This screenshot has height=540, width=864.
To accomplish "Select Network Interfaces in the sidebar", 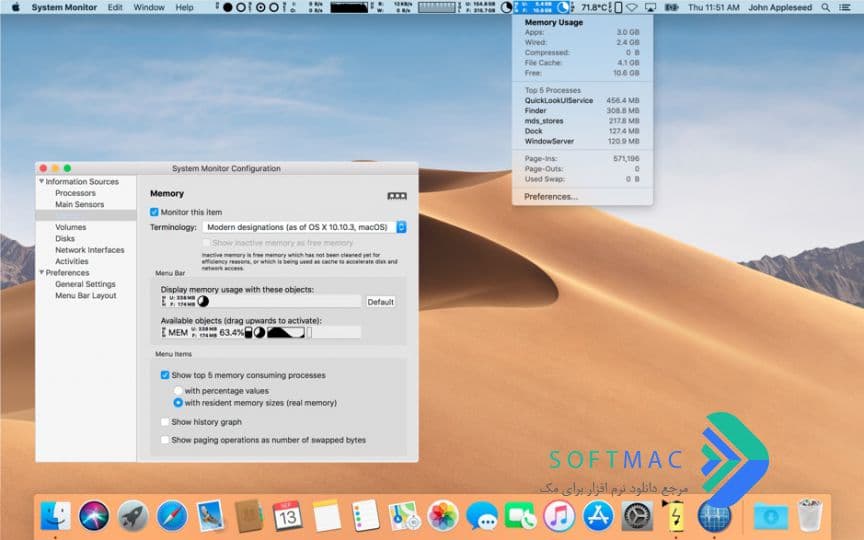I will click(x=90, y=250).
